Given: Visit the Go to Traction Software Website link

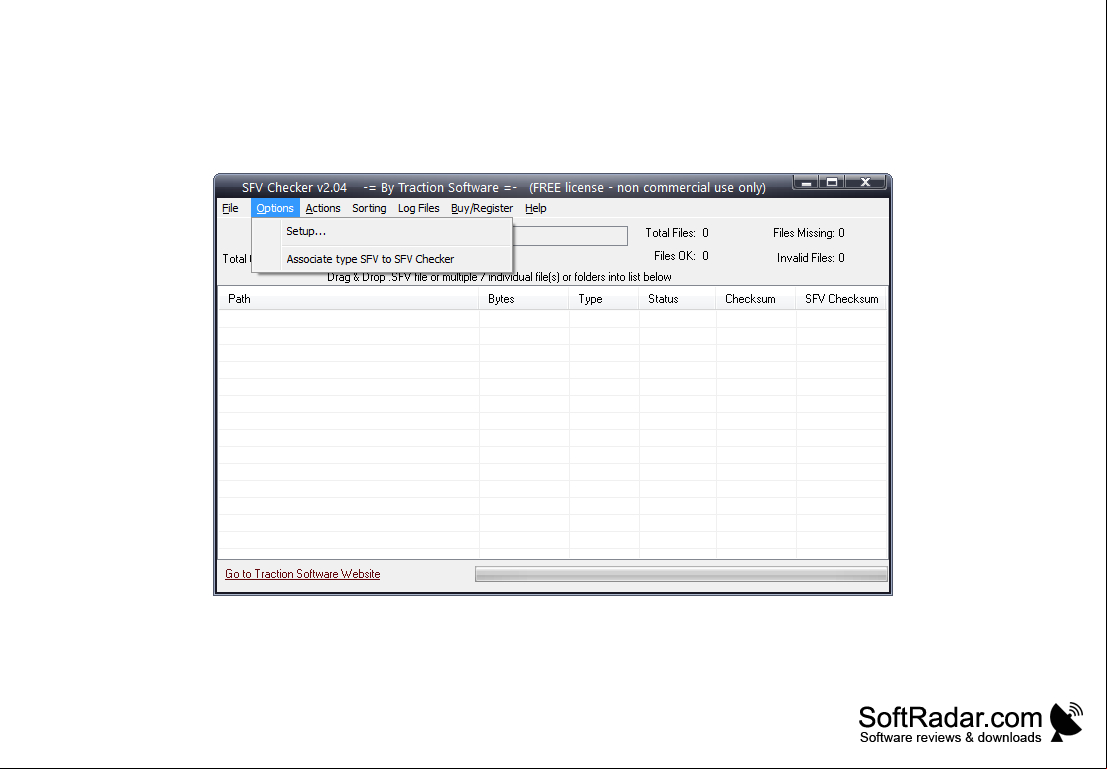Looking at the screenshot, I should (303, 574).
